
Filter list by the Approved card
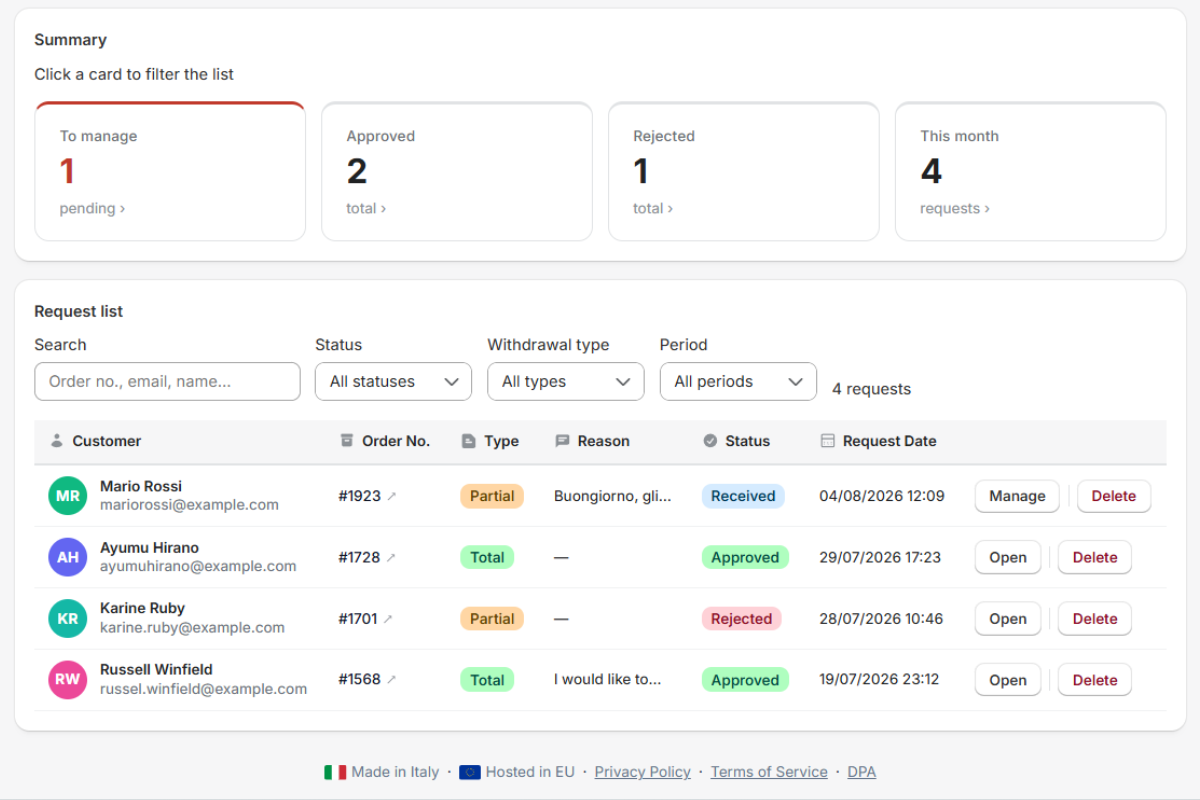click(x=457, y=171)
